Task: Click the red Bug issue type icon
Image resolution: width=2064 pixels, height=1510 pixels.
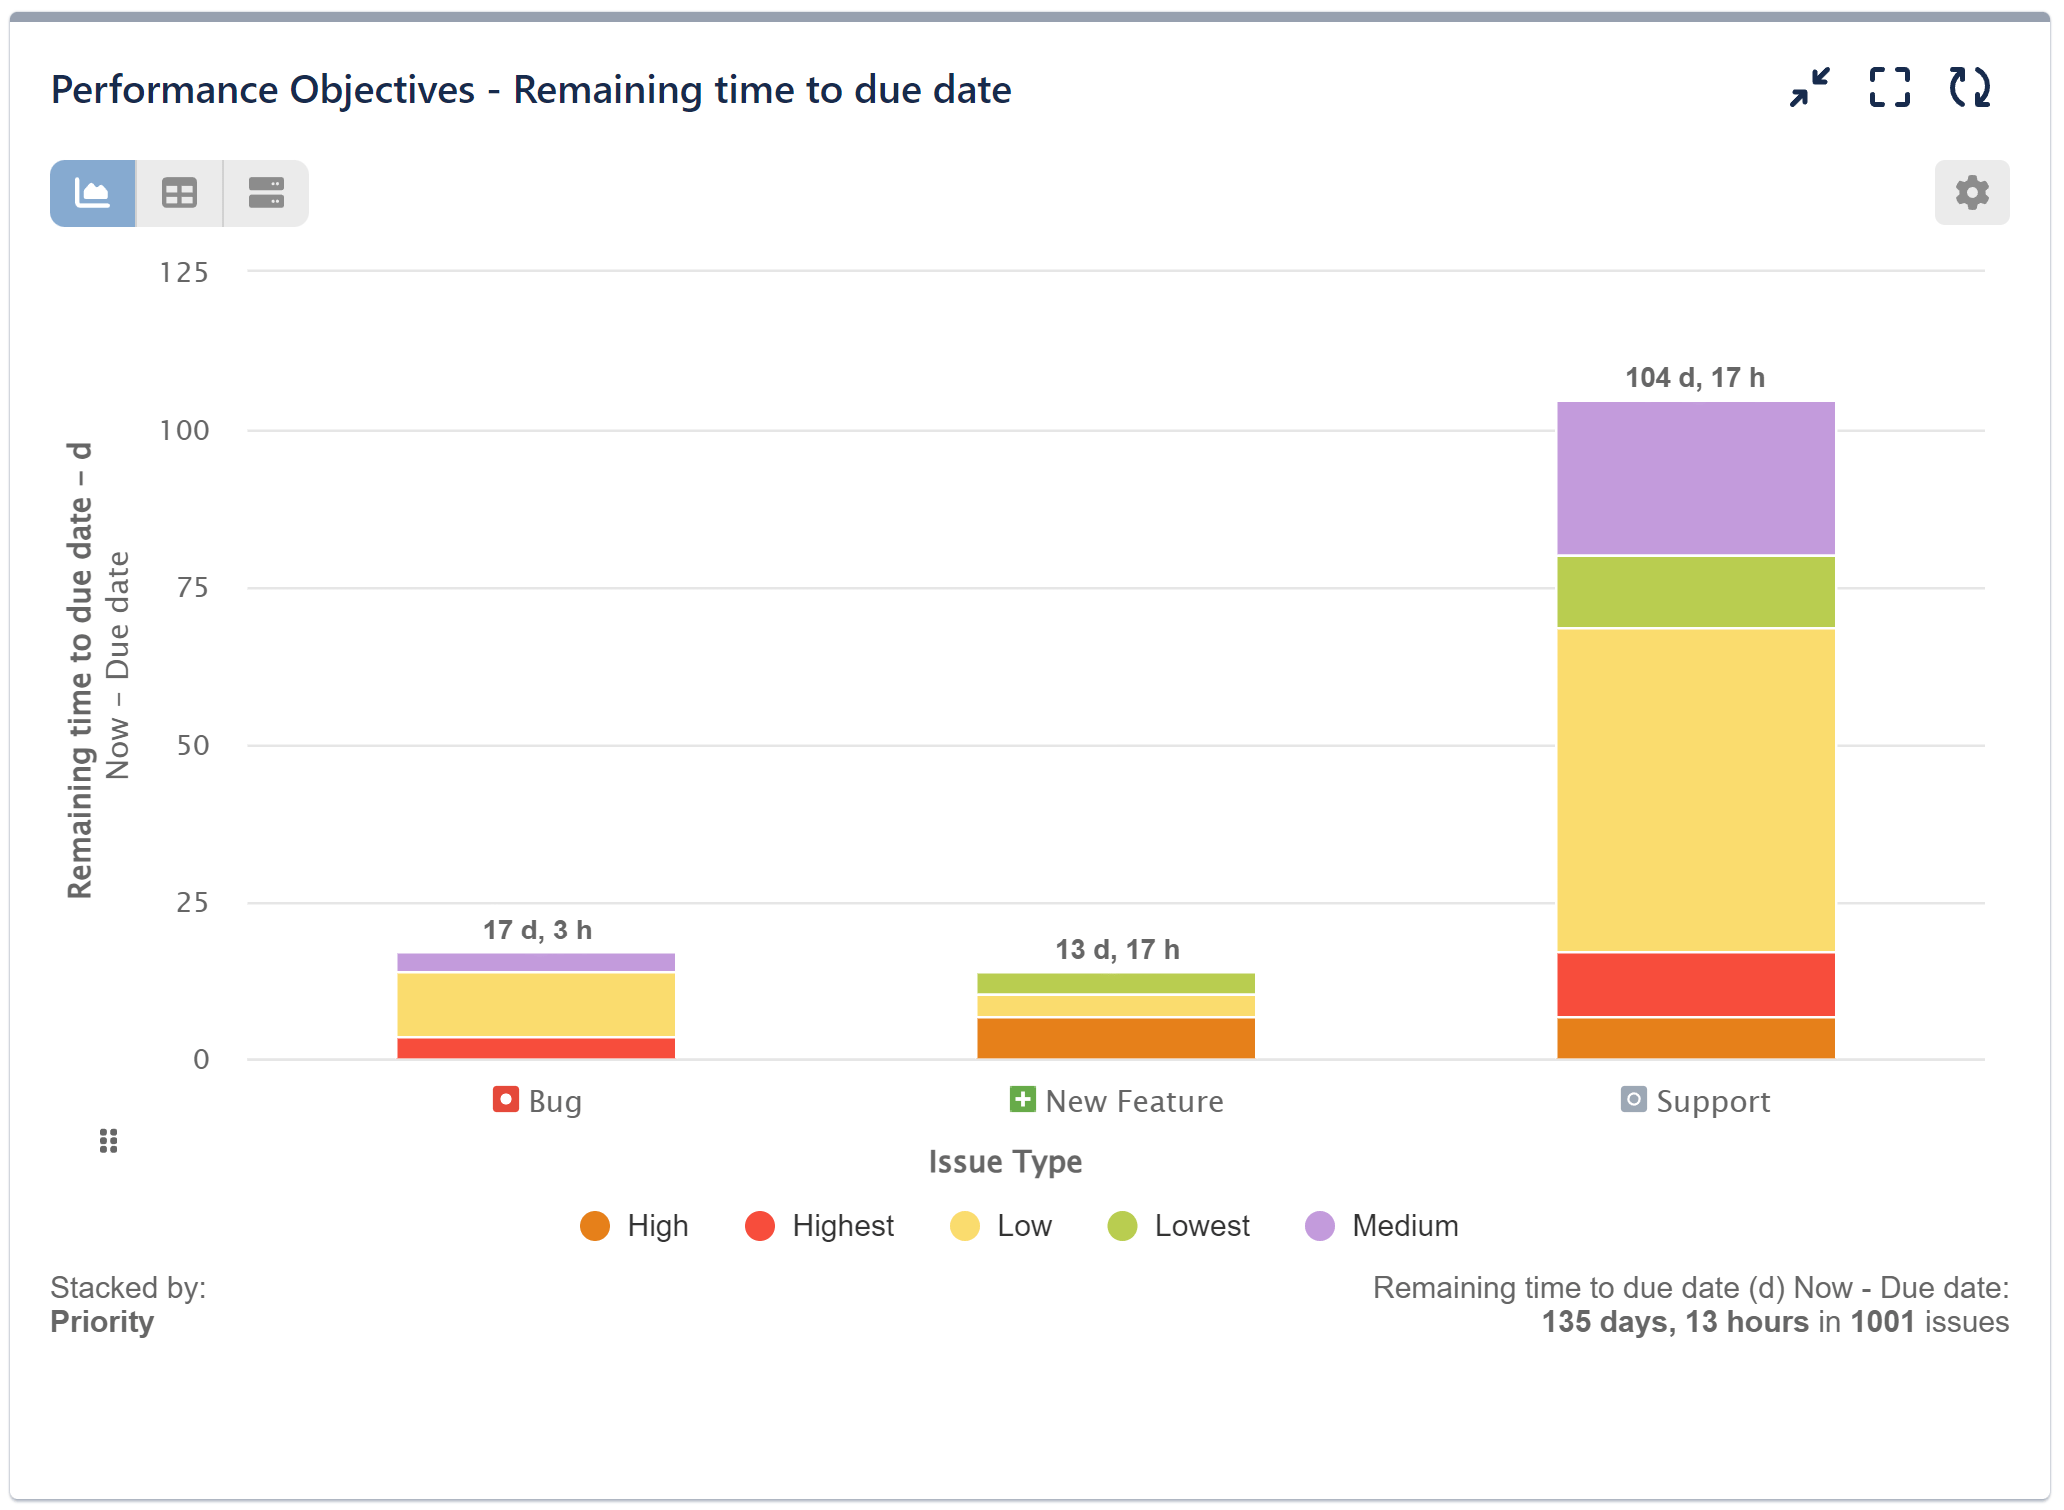Action: coord(504,1099)
